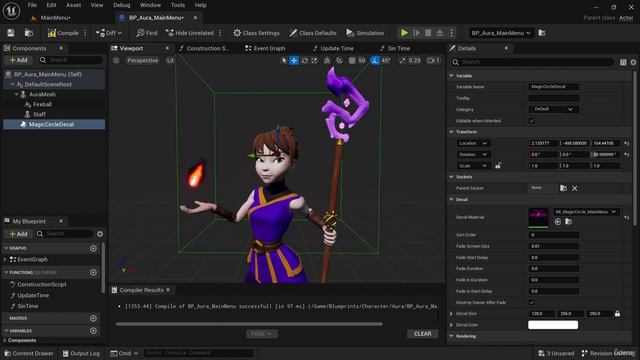640x360 pixels.
Task: Switch to the Update Time tab
Action: pos(333,48)
